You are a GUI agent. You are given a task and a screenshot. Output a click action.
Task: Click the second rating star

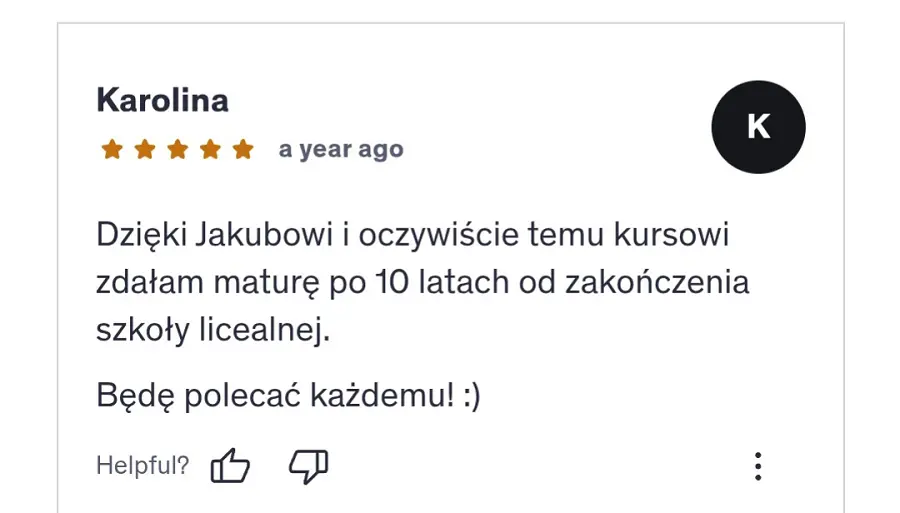tap(145, 150)
